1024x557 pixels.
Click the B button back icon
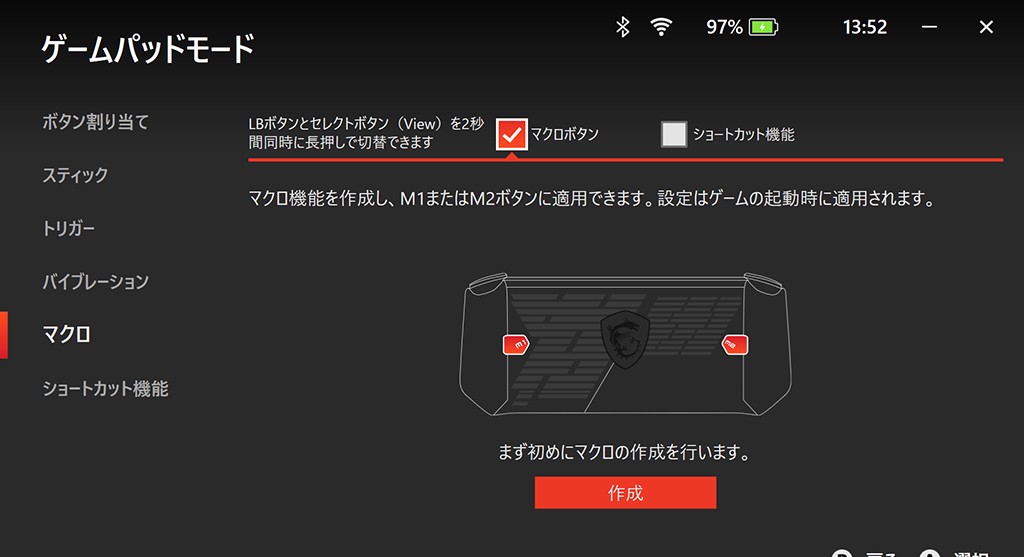[x=842, y=554]
